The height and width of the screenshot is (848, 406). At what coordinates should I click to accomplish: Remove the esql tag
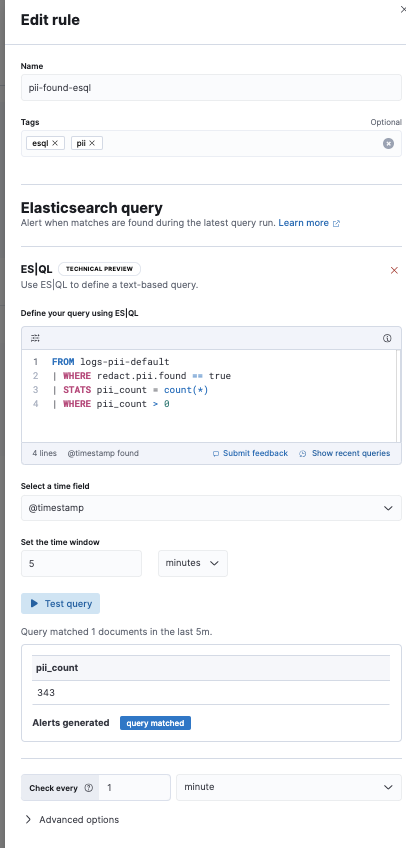pyautogui.click(x=55, y=143)
